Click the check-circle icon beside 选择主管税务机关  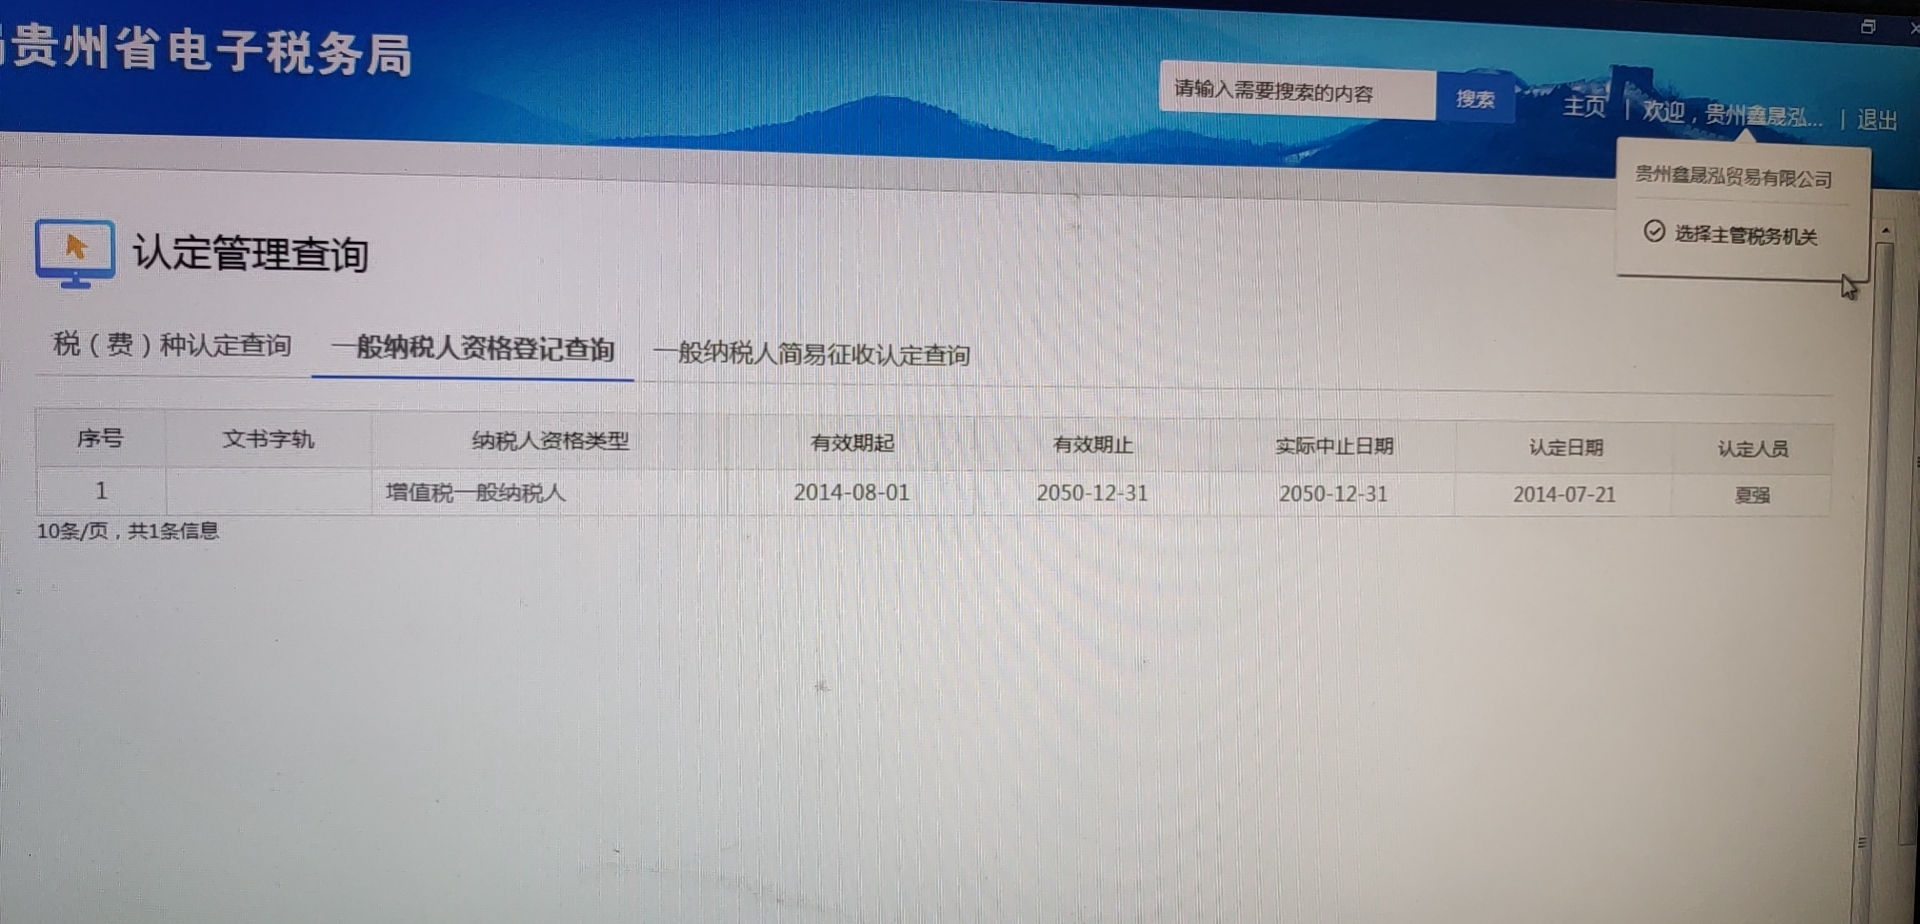[x=1654, y=232]
